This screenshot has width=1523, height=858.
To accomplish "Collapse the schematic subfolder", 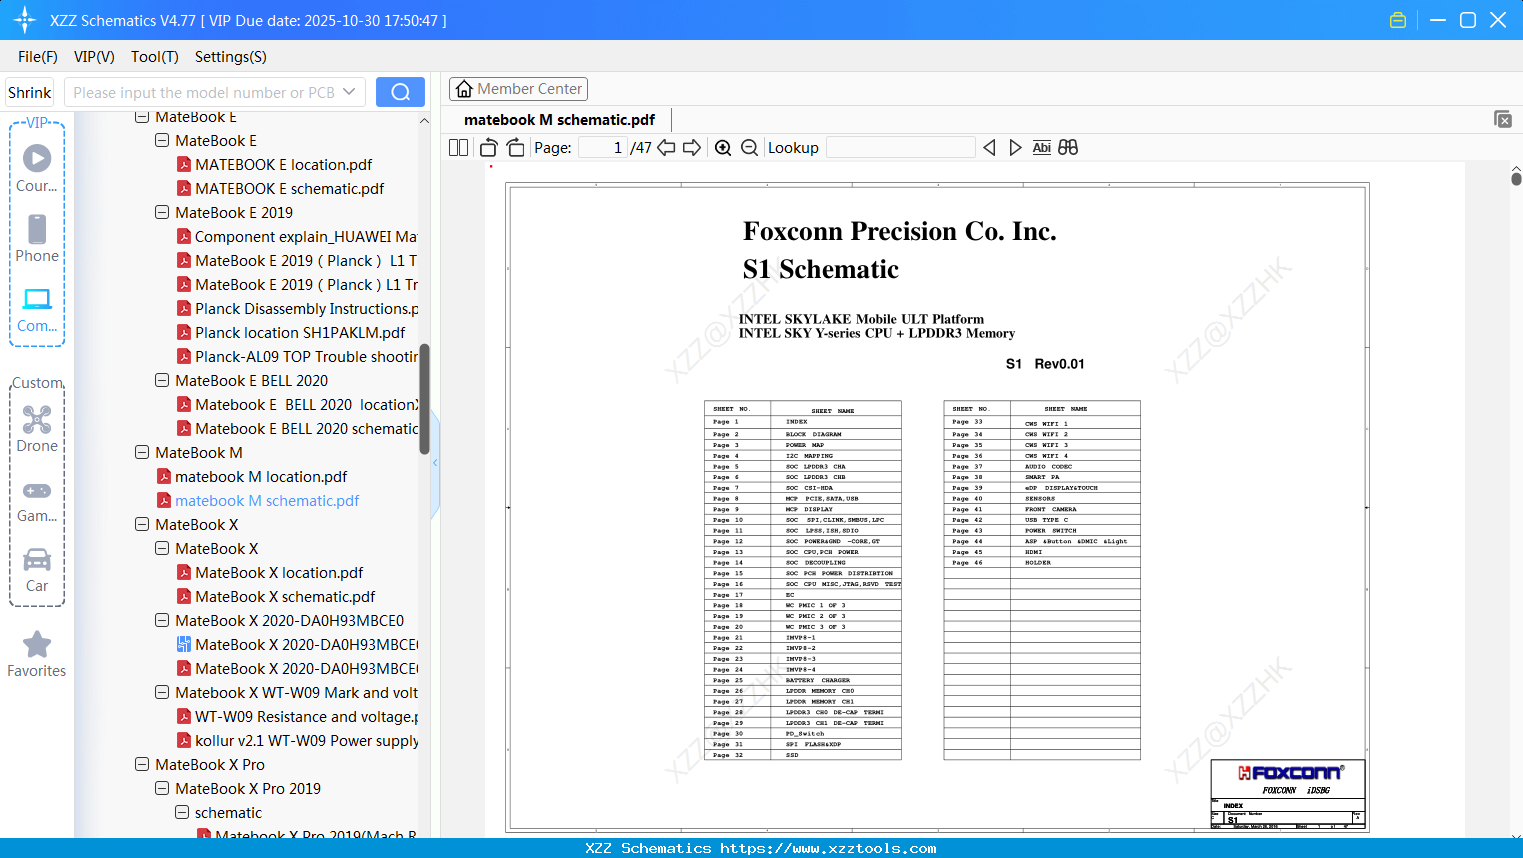I will click(x=182, y=813).
